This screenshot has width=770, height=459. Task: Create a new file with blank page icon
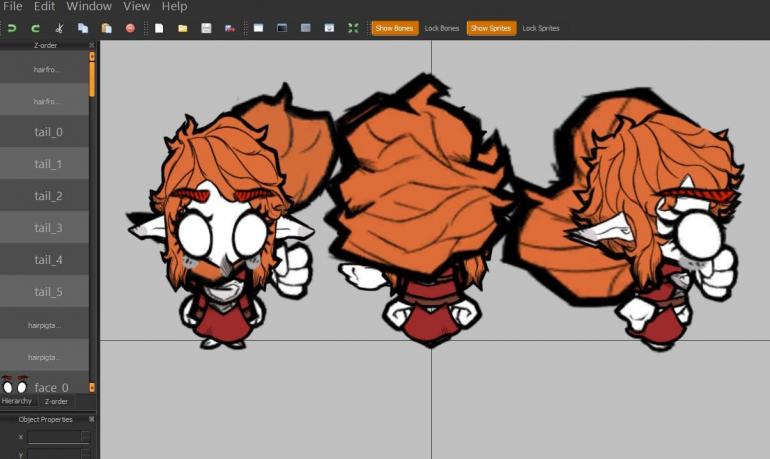pyautogui.click(x=159, y=28)
